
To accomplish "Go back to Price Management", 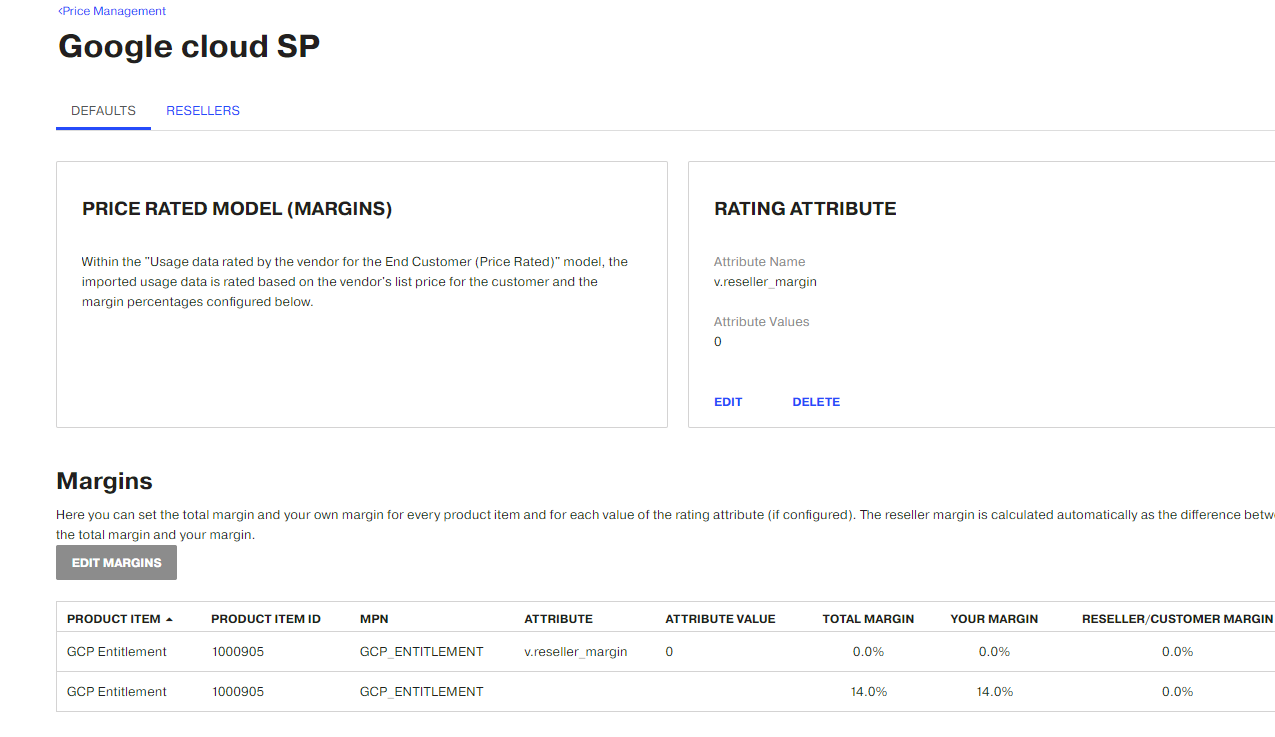I will pos(112,11).
